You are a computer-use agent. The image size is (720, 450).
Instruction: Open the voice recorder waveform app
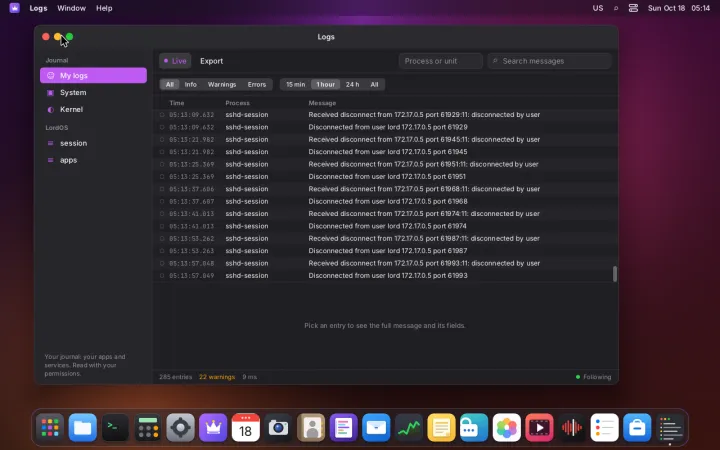click(x=572, y=428)
